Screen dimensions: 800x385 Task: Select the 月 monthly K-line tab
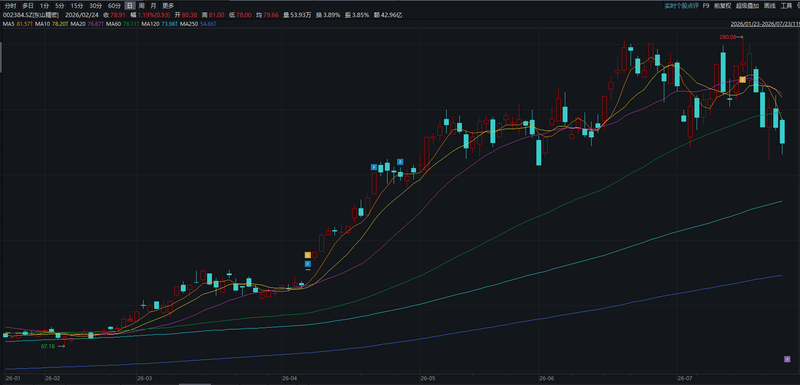pos(153,6)
